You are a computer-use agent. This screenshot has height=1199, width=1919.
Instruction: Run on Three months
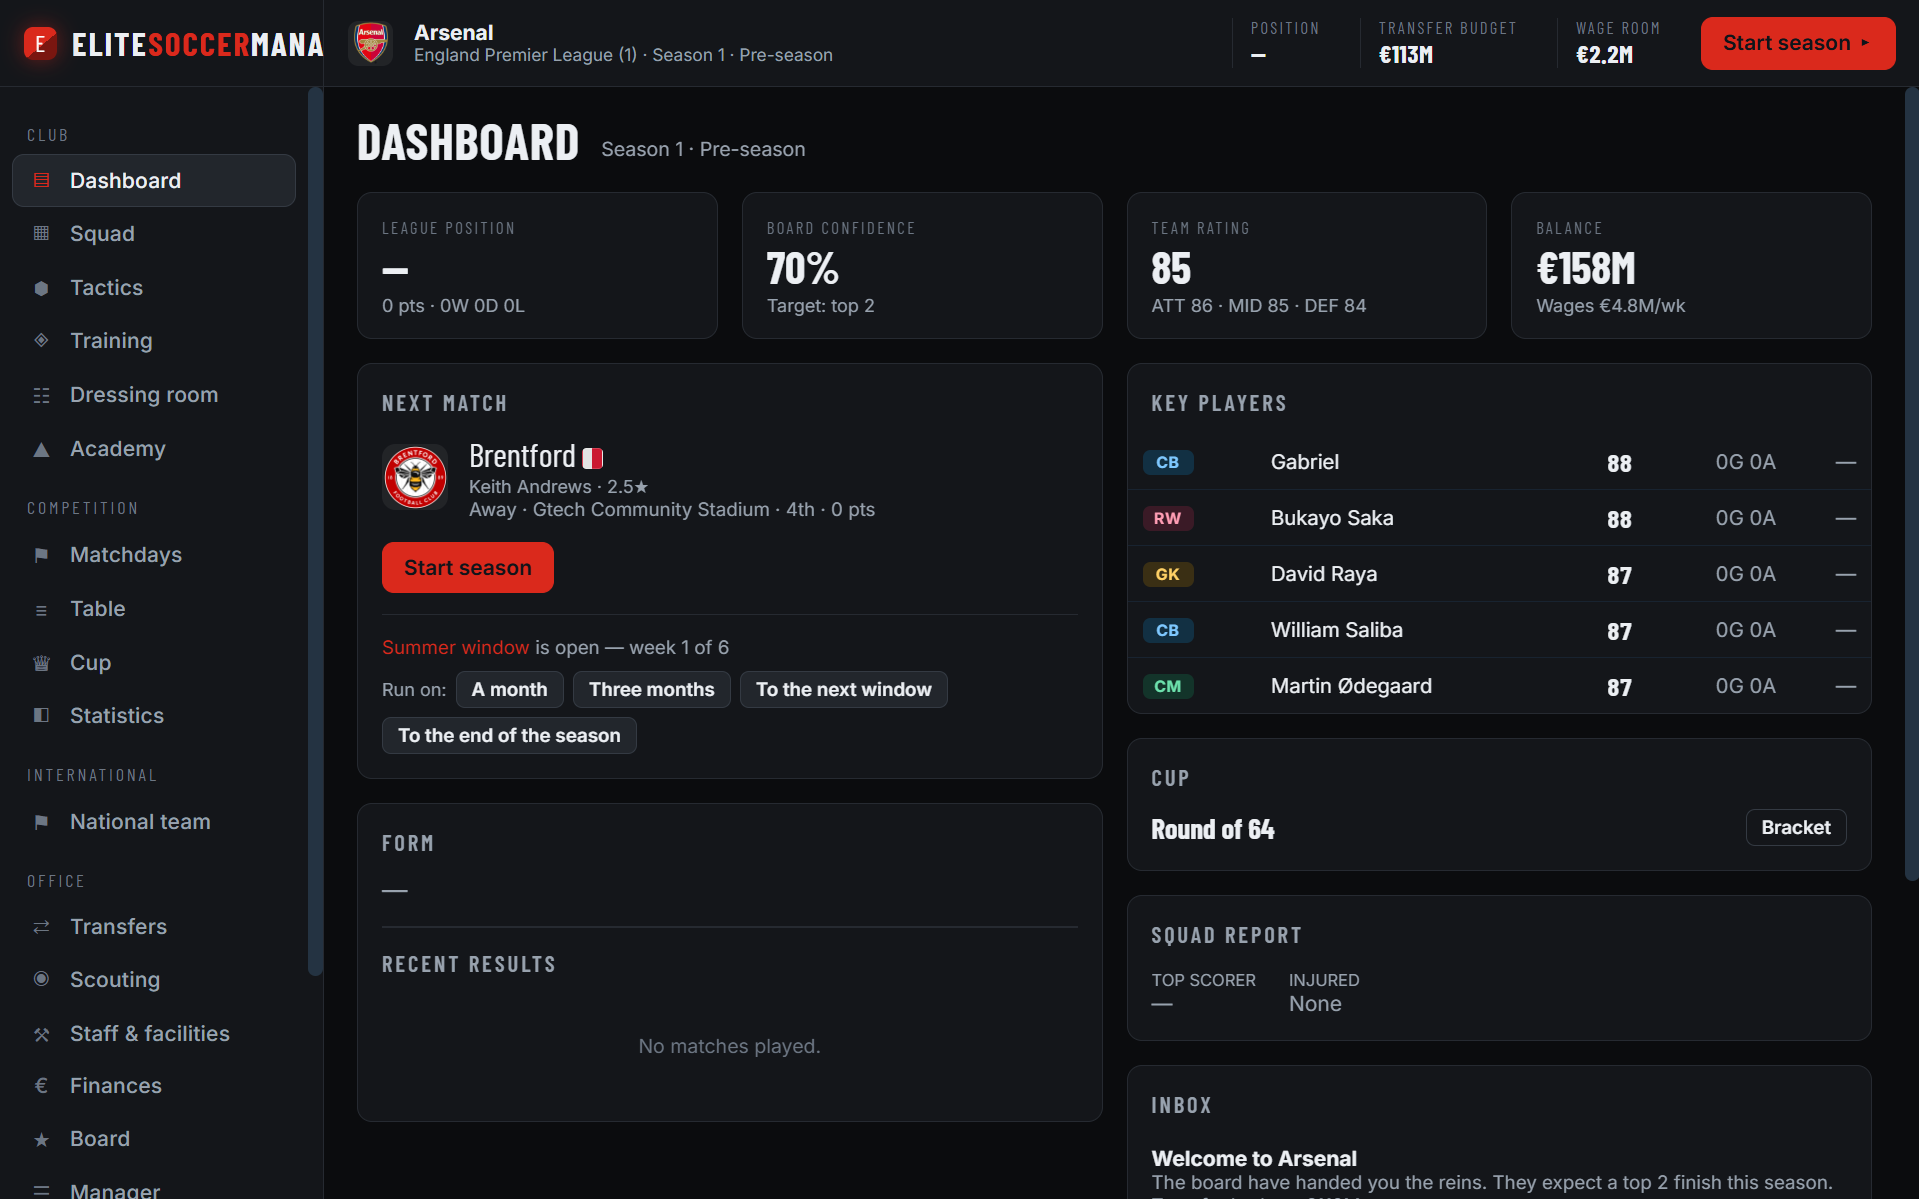(652, 690)
